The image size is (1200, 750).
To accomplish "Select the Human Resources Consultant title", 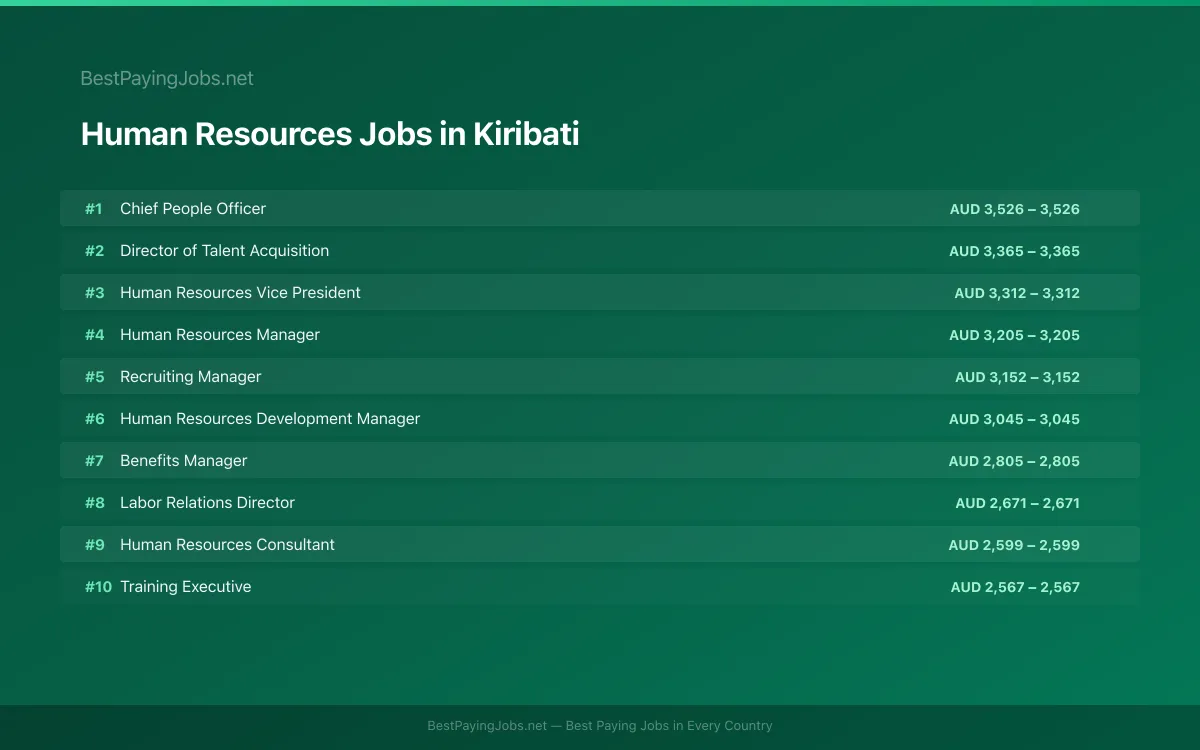I will coord(227,545).
